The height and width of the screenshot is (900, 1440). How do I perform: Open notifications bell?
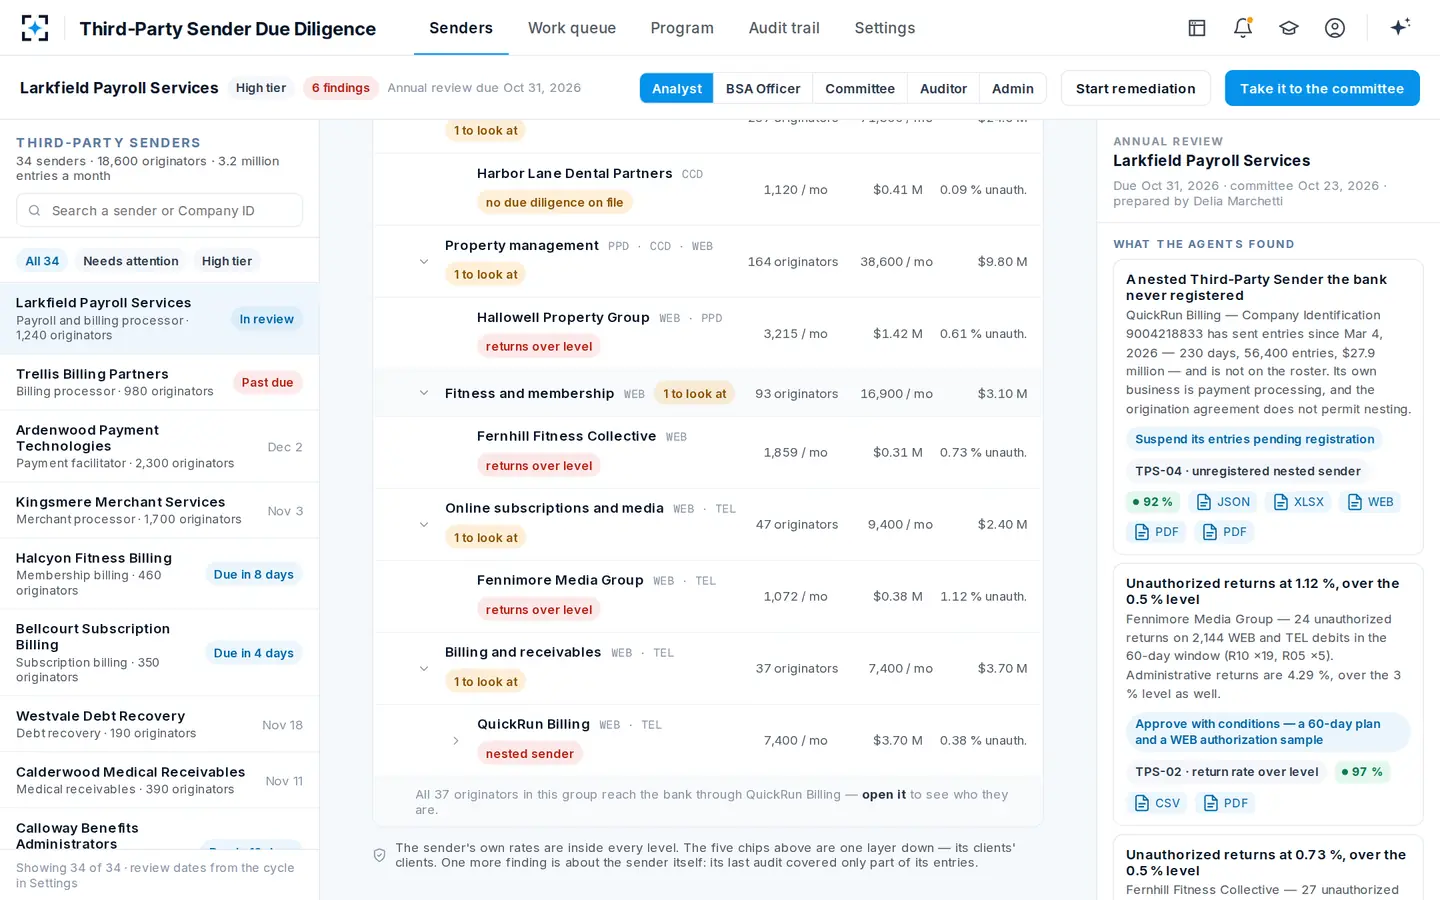point(1243,28)
